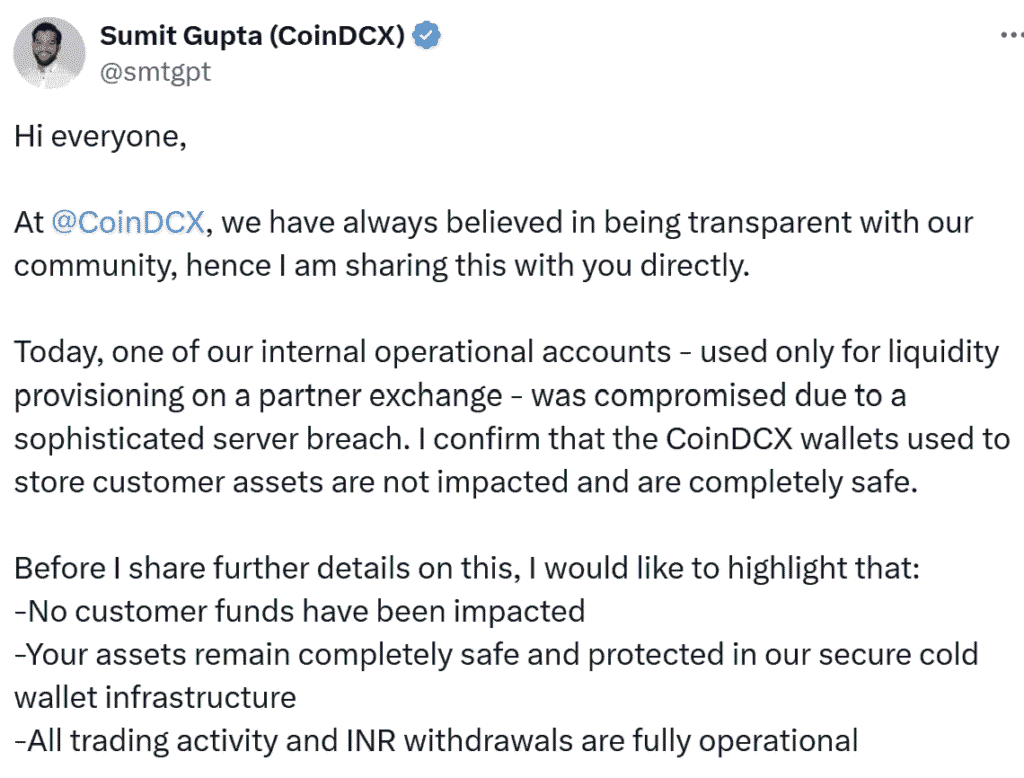Click the bullet '-Your assets remain completely safe'
The height and width of the screenshot is (778, 1024).
click(x=496, y=655)
